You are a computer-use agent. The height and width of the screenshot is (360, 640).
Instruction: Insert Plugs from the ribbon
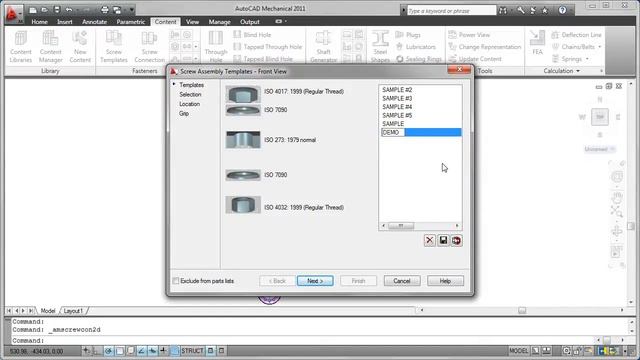408,35
